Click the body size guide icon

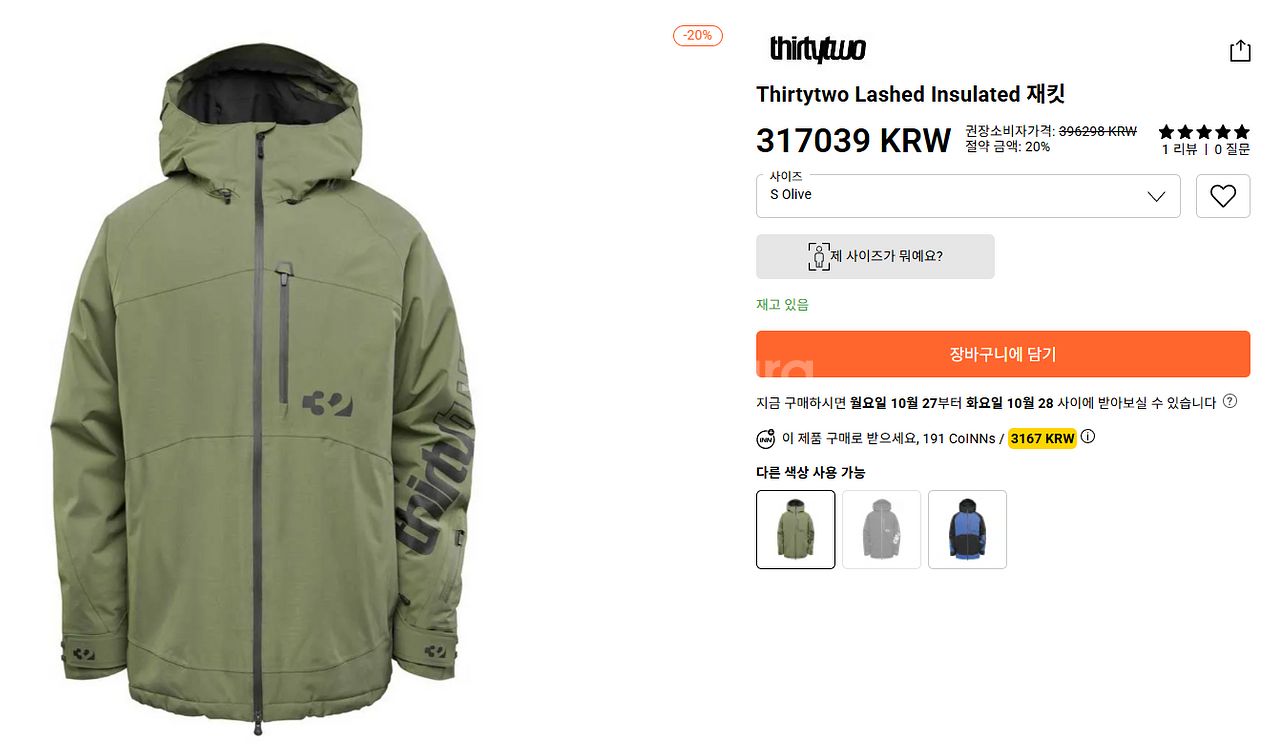tap(819, 256)
